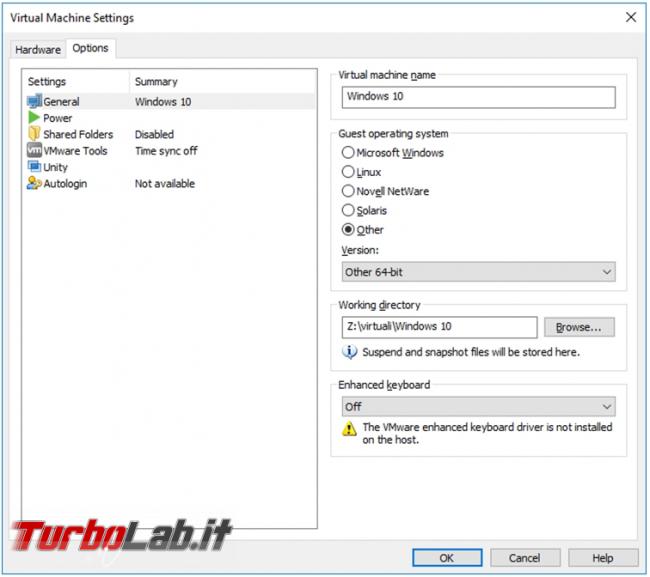Click the Shared Folders folder icon

click(34, 133)
